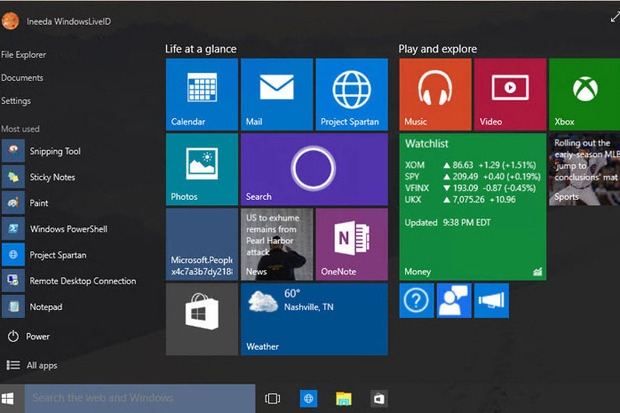Open the Music tile
The image size is (620, 413).
[x=434, y=94]
